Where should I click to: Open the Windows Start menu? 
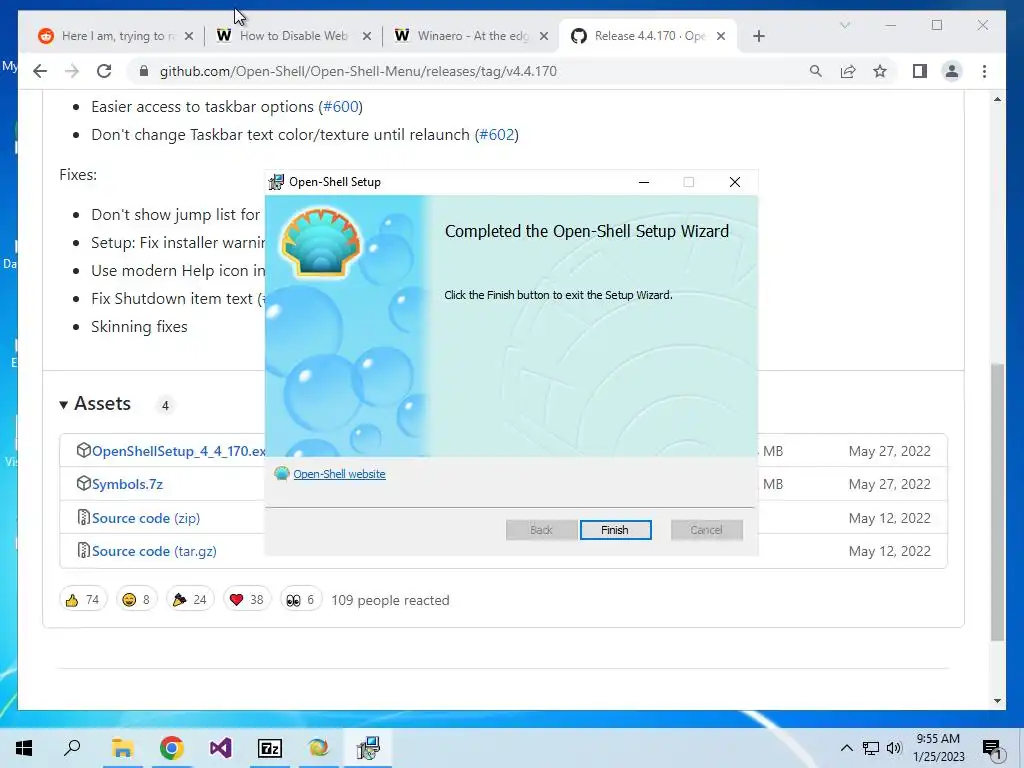pos(24,748)
